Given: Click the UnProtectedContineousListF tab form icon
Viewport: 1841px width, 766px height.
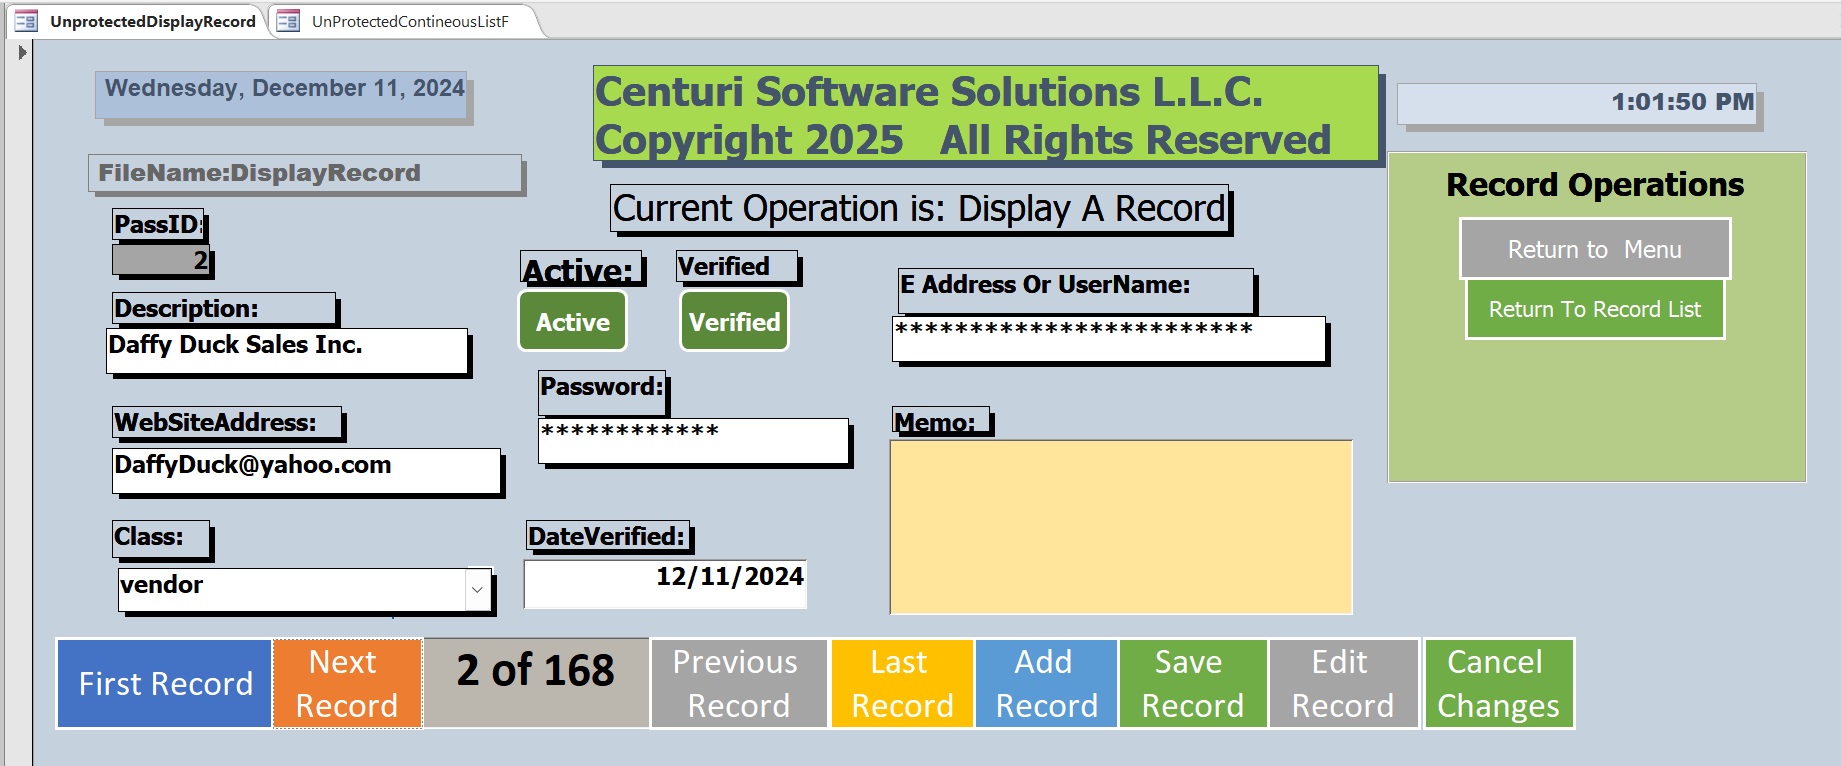Looking at the screenshot, I should (x=288, y=21).
